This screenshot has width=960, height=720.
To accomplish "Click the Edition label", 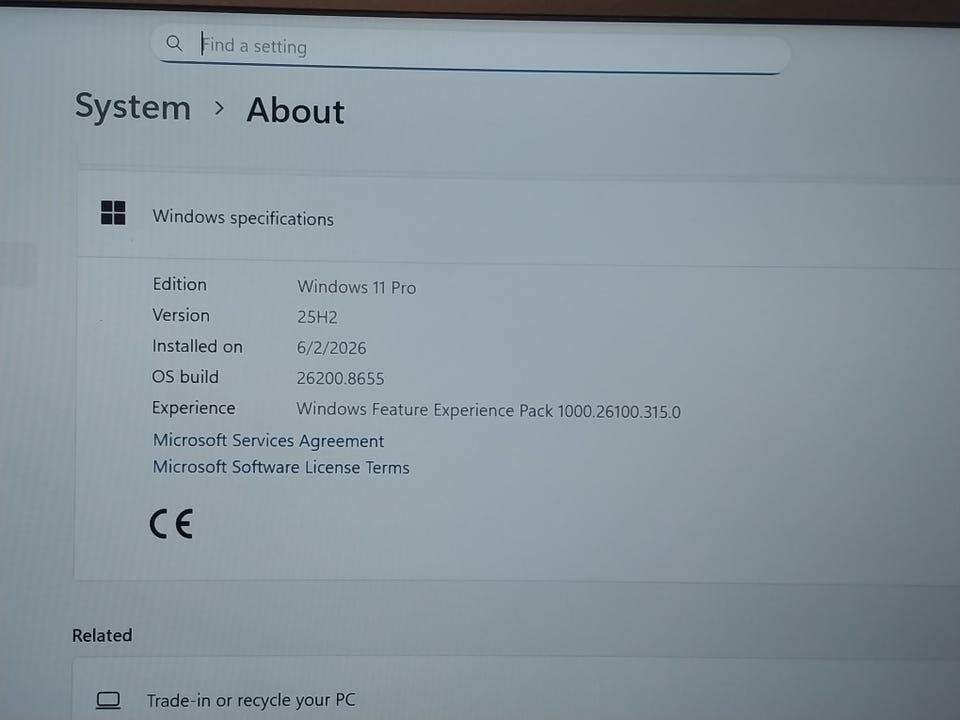I will 179,285.
